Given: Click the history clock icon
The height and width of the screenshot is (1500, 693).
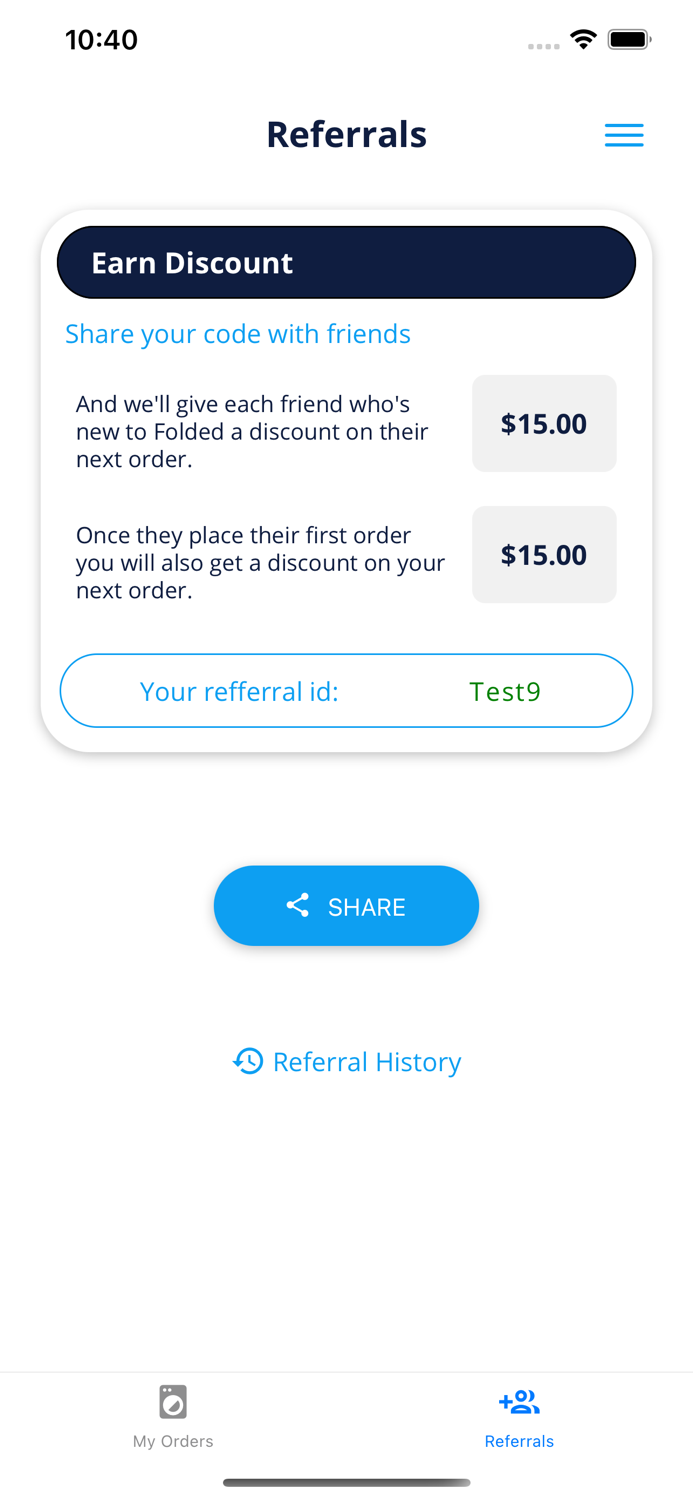Looking at the screenshot, I should [248, 1061].
